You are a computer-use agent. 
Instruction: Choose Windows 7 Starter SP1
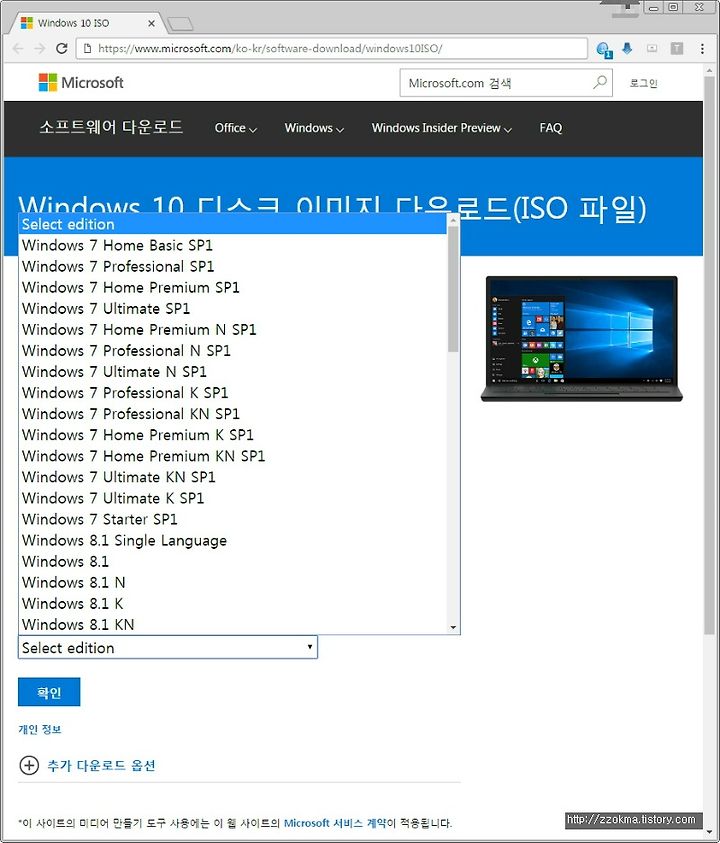(x=232, y=519)
